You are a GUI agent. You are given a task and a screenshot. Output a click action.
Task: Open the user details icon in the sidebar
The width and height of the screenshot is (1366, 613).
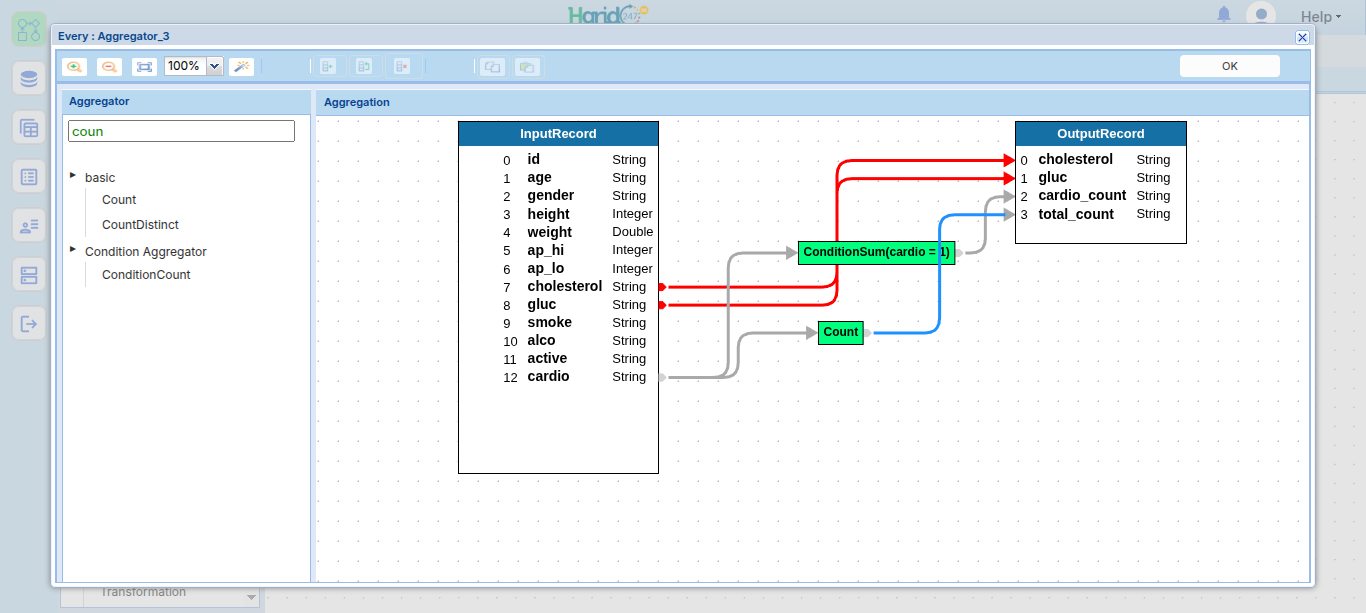[29, 226]
